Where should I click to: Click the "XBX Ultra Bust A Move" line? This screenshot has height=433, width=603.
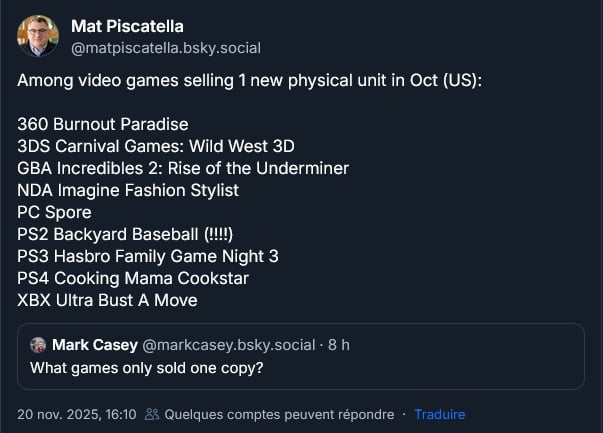click(107, 300)
